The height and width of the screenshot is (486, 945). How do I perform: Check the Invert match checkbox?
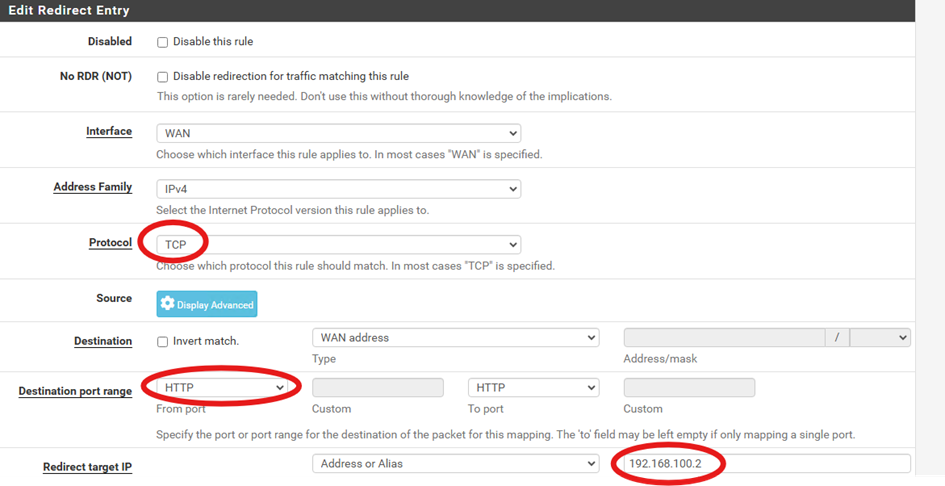(x=162, y=342)
